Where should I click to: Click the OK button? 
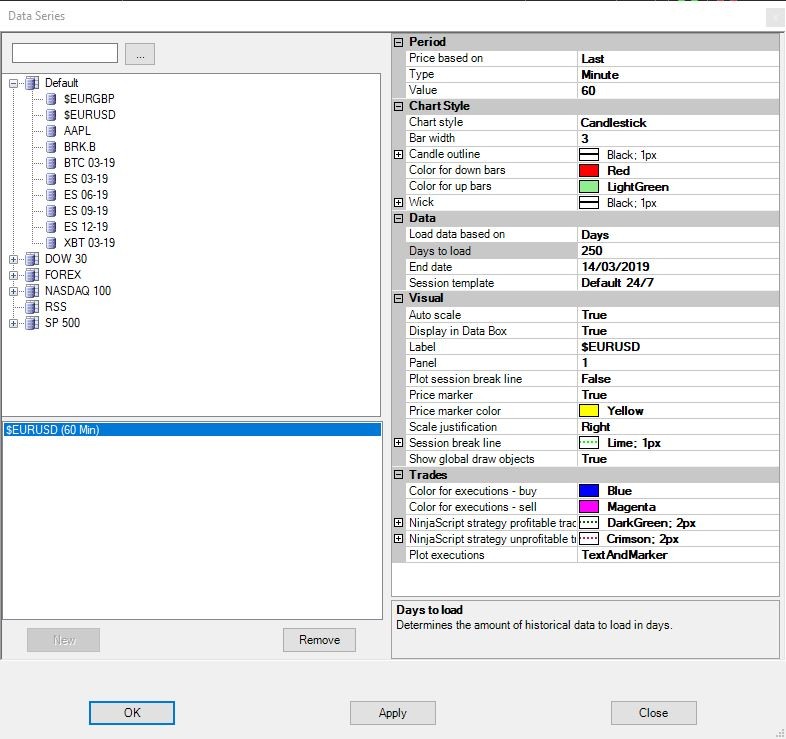point(132,713)
